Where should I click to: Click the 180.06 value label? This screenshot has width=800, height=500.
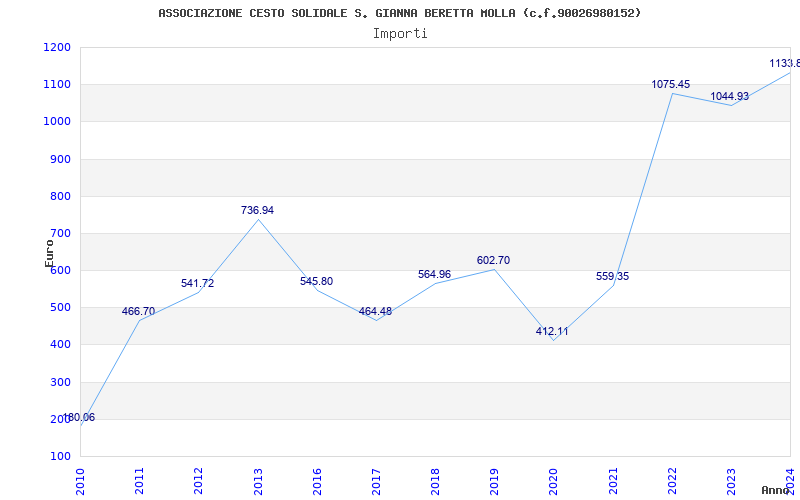coord(78,417)
